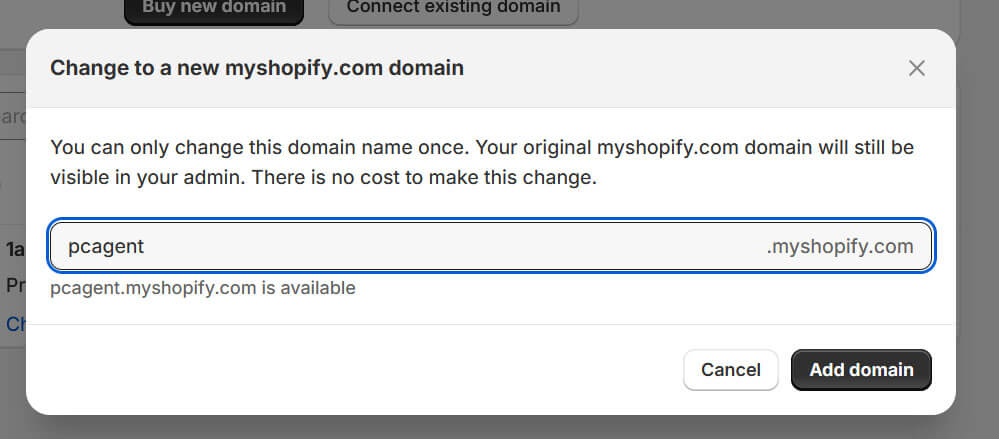Image resolution: width=999 pixels, height=439 pixels.
Task: Focus the partially hidden search field at left
Action: [x=10, y=117]
